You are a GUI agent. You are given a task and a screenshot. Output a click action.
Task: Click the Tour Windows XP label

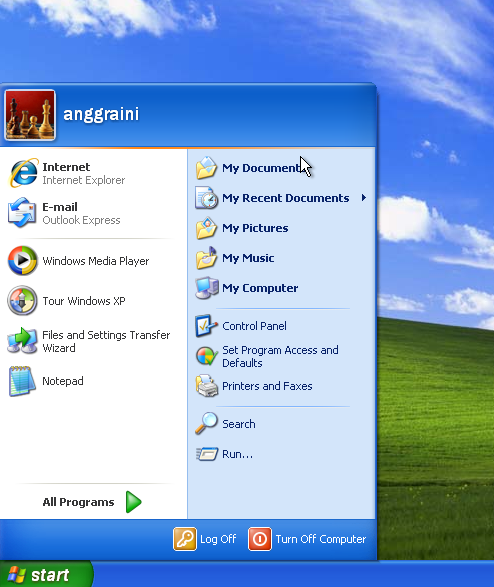pos(84,301)
